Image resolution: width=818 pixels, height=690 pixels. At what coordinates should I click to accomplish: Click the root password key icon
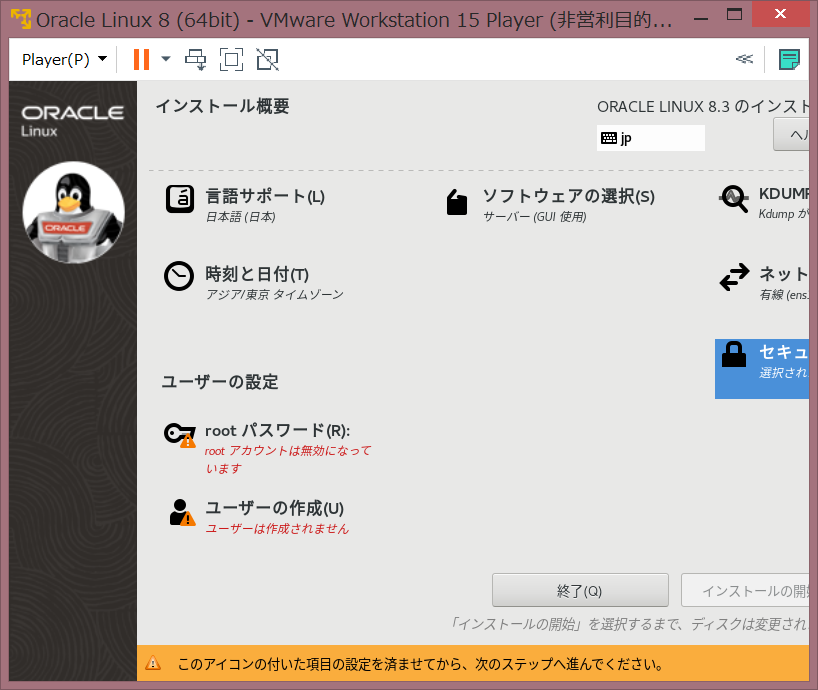180,435
